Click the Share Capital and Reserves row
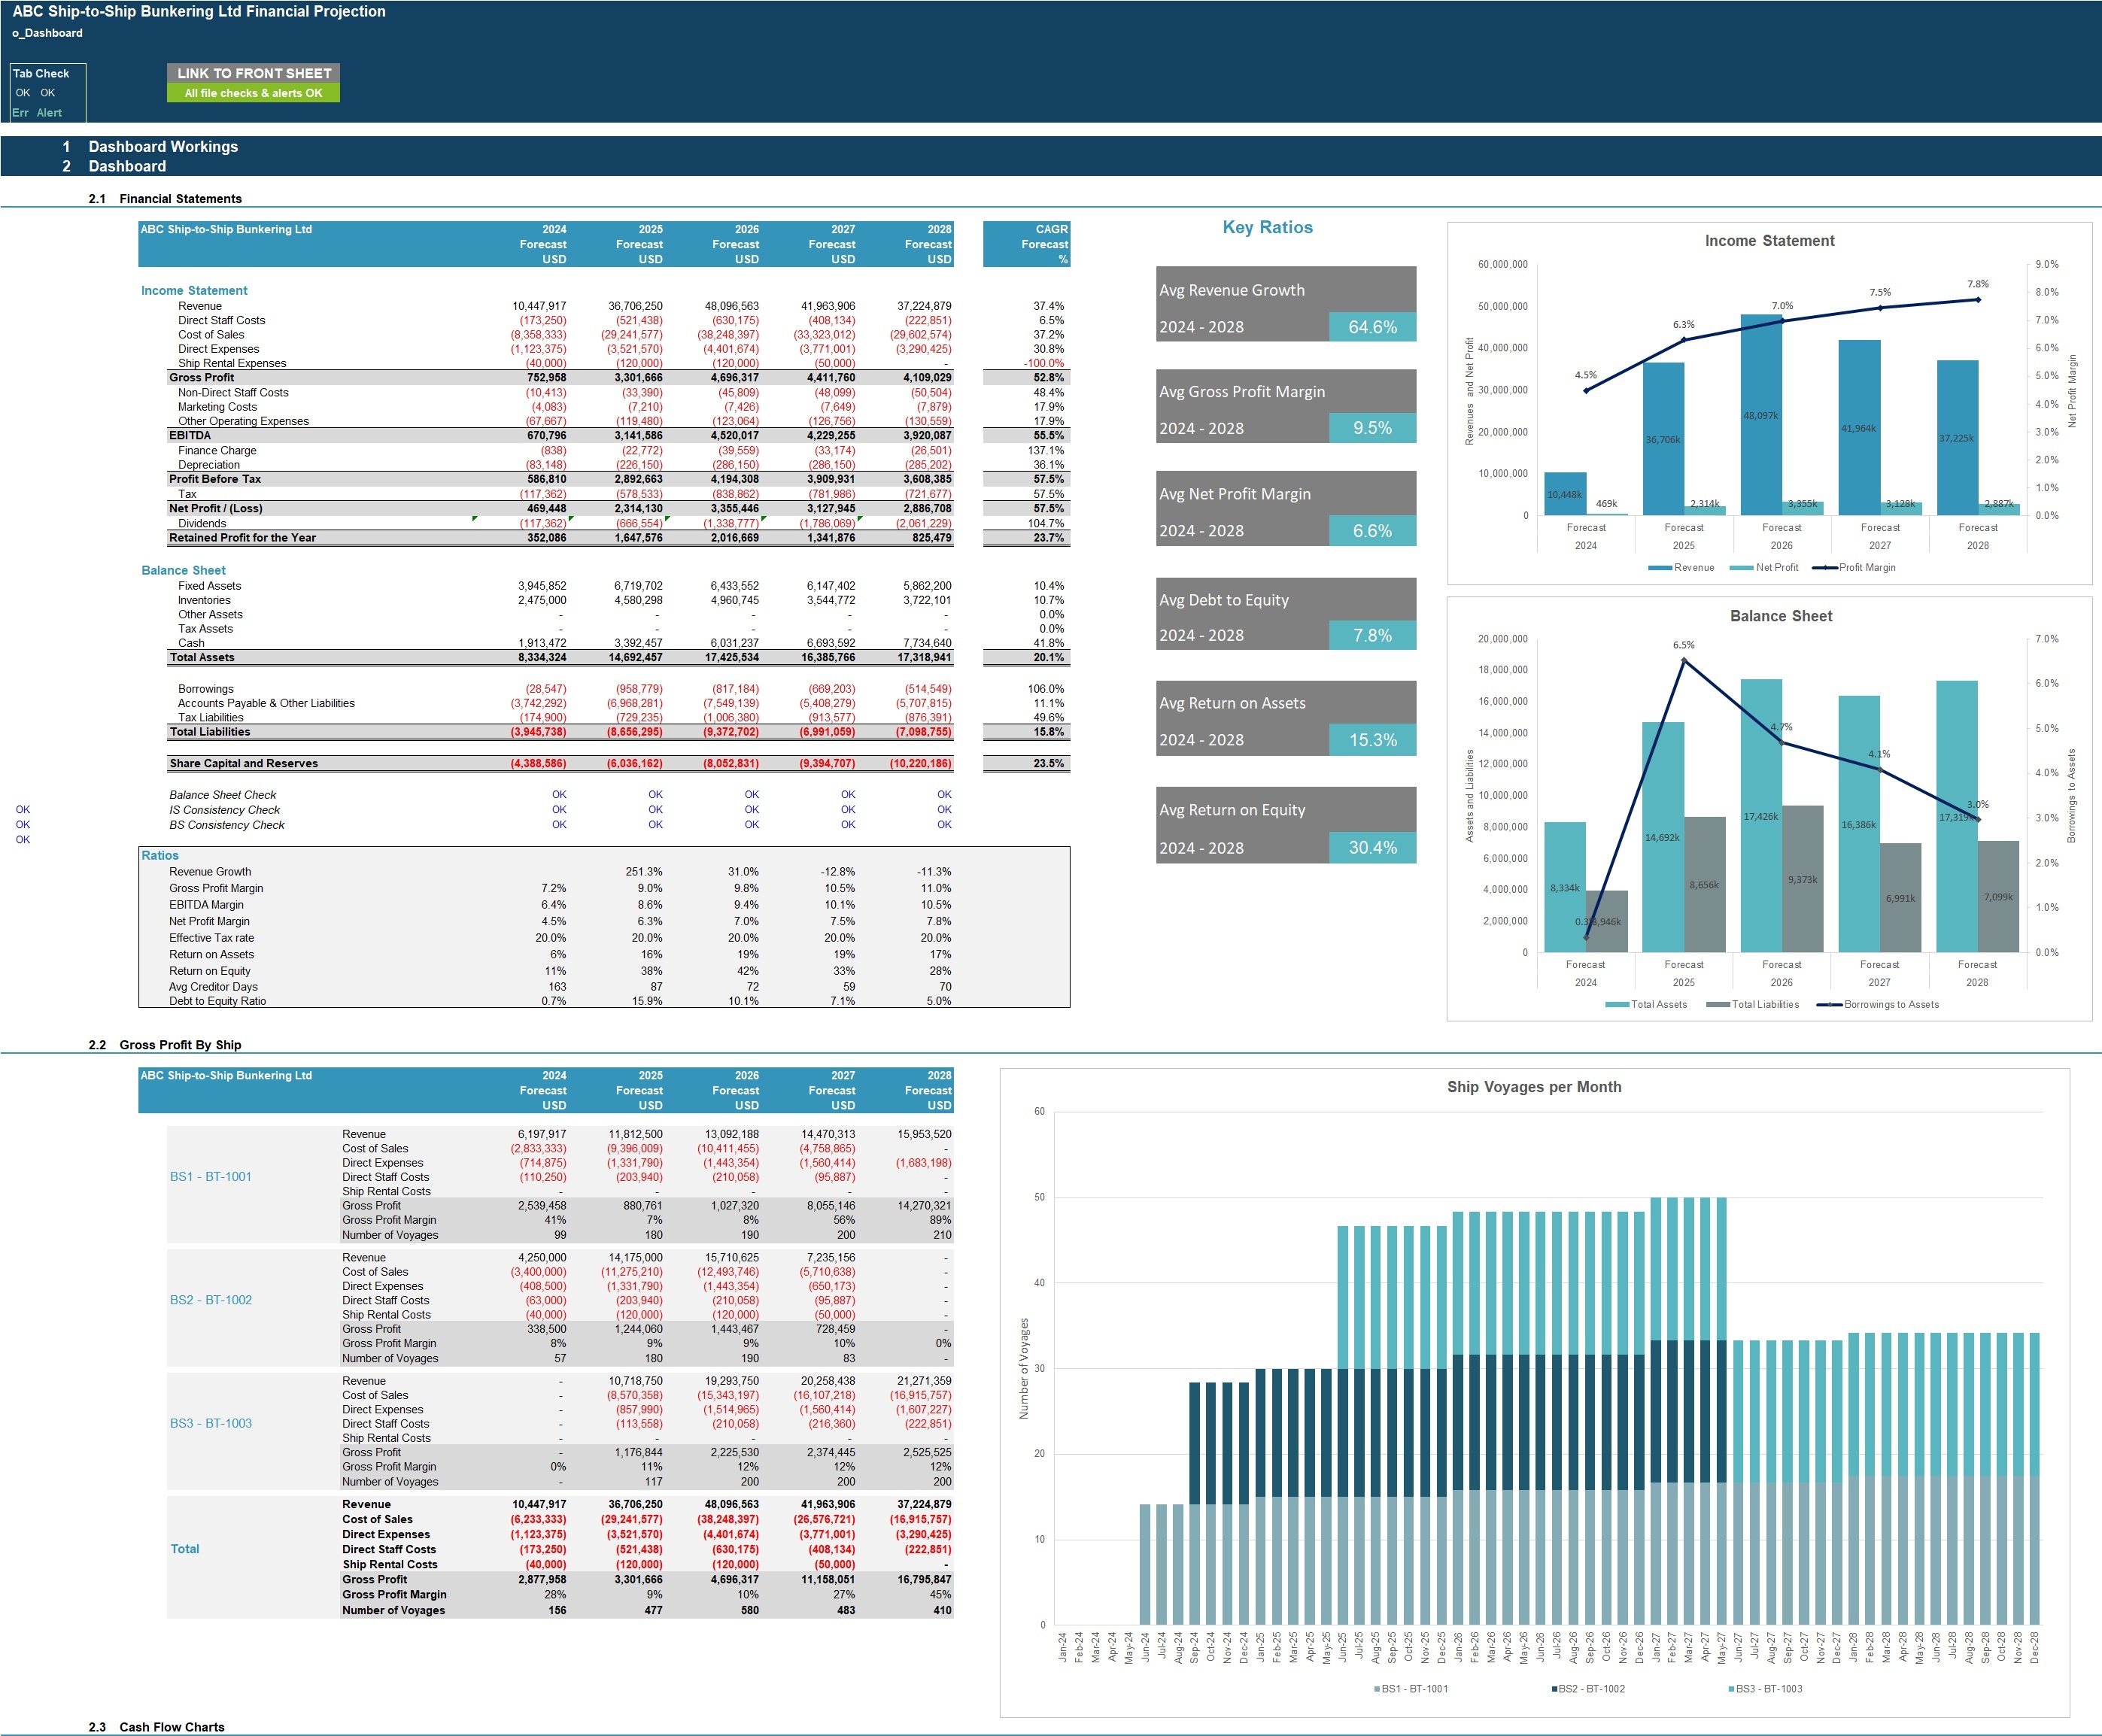 pyautogui.click(x=560, y=764)
